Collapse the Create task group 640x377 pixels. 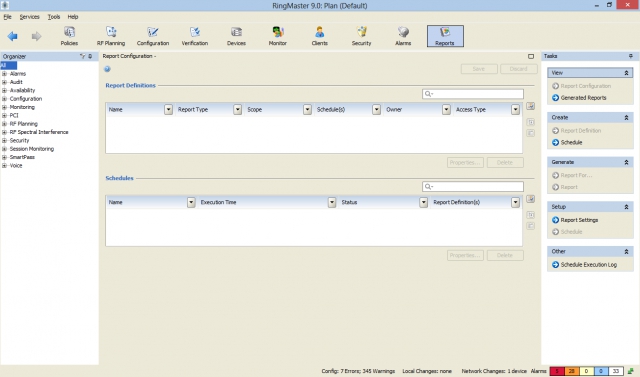[x=626, y=118]
